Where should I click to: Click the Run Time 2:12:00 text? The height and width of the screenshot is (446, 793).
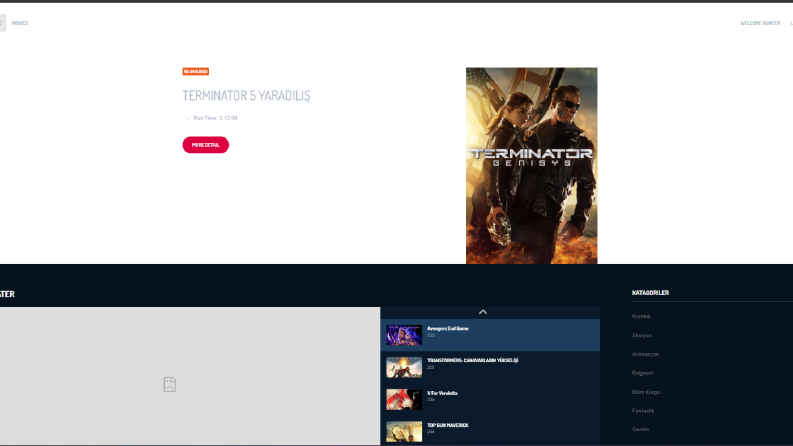pos(215,118)
